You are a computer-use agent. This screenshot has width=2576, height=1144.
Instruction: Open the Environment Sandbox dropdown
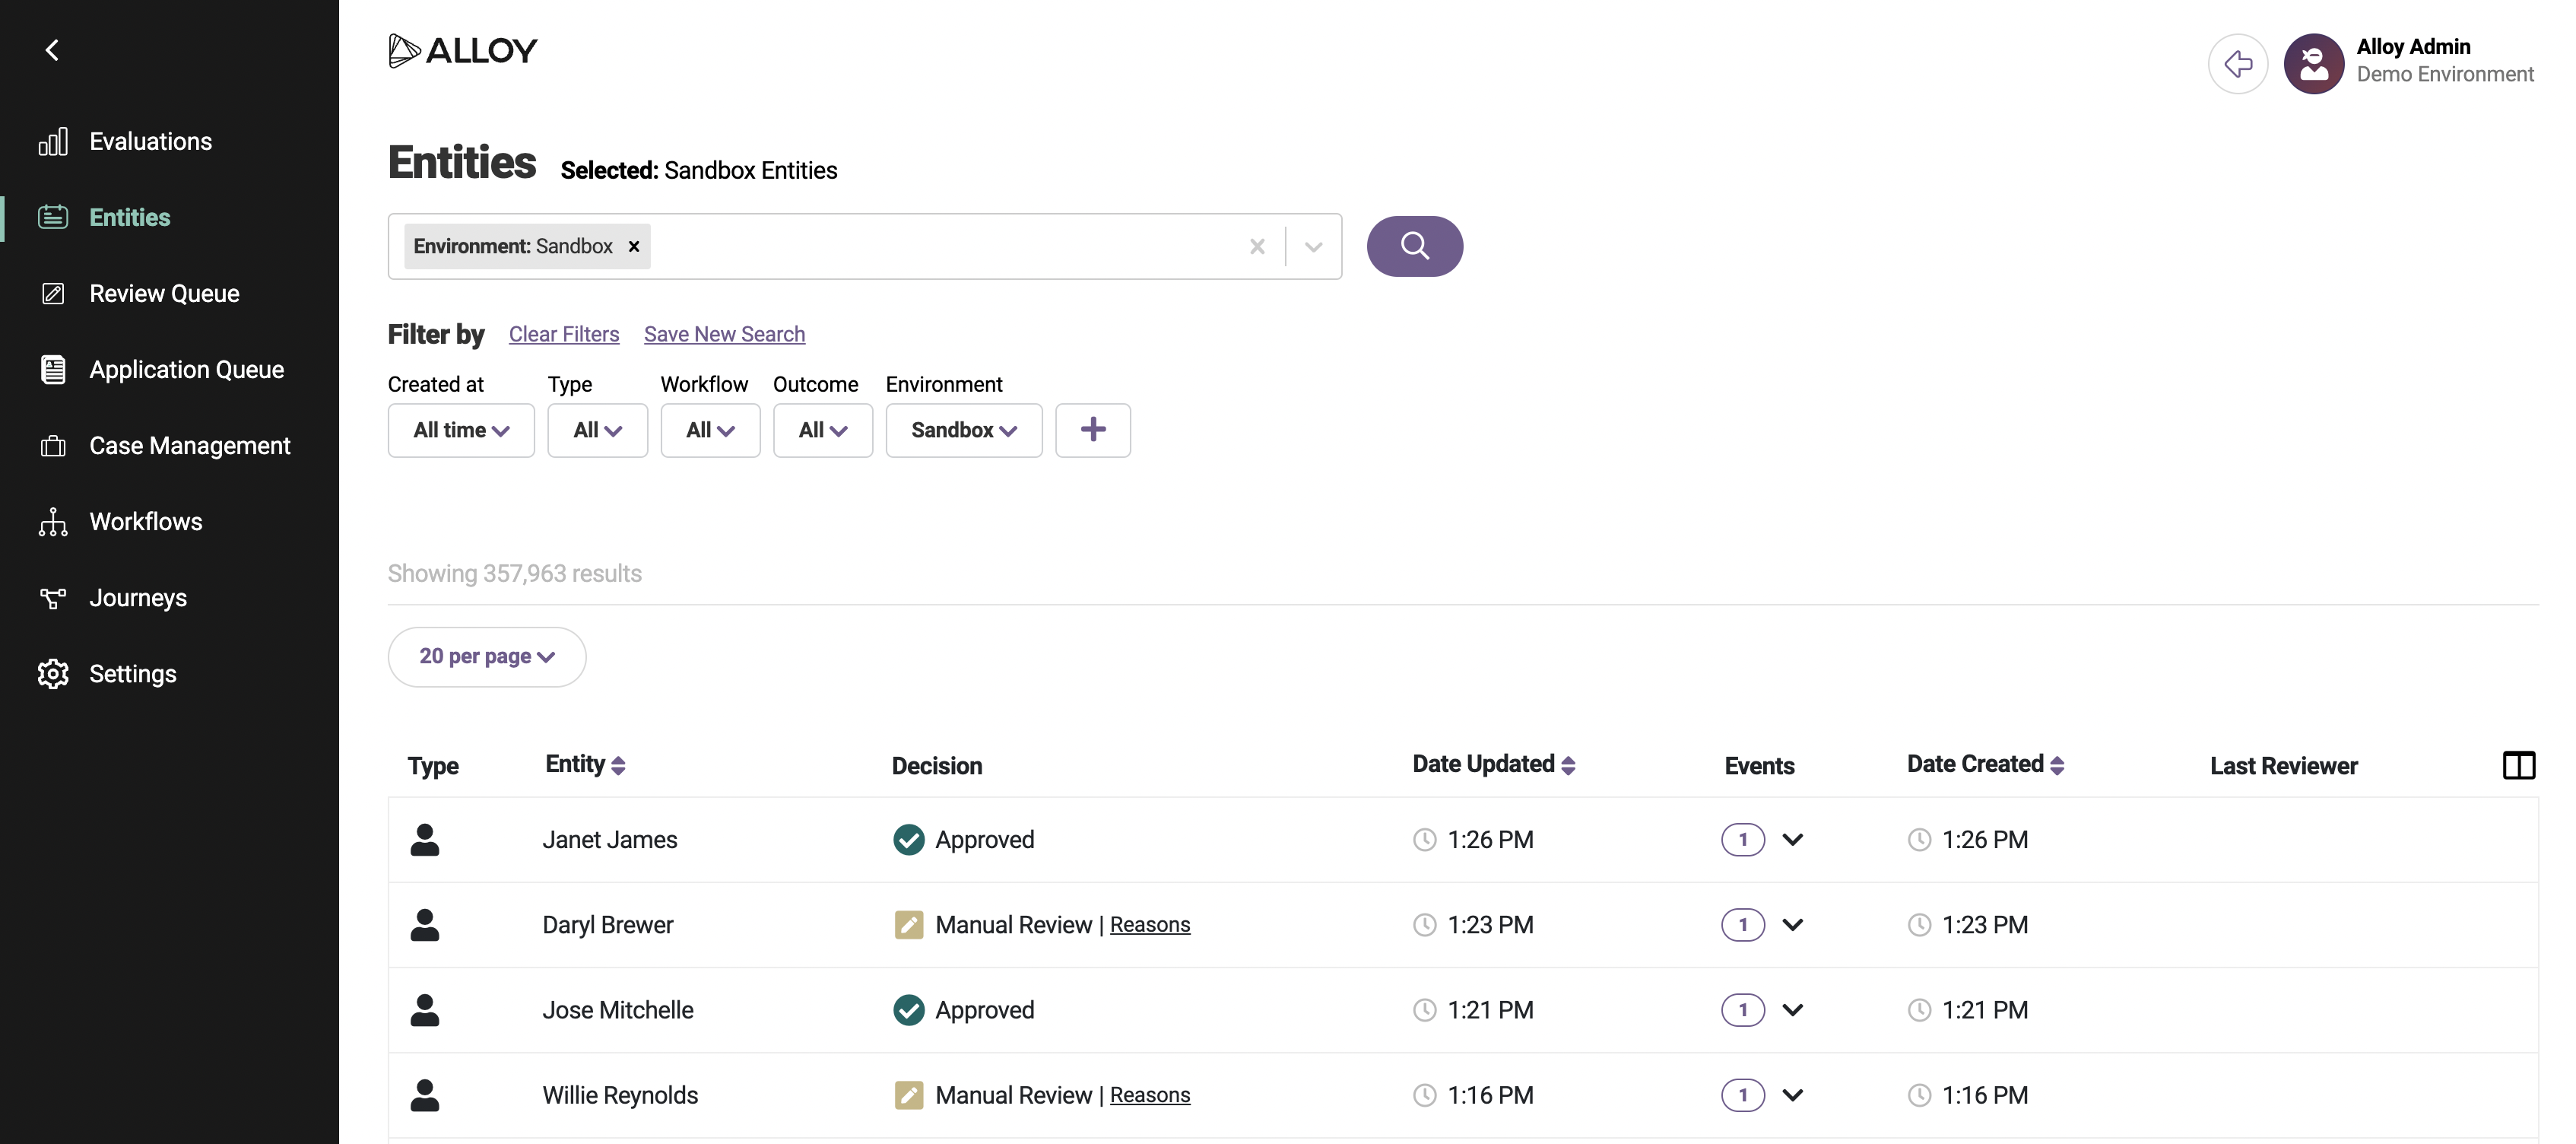[964, 430]
